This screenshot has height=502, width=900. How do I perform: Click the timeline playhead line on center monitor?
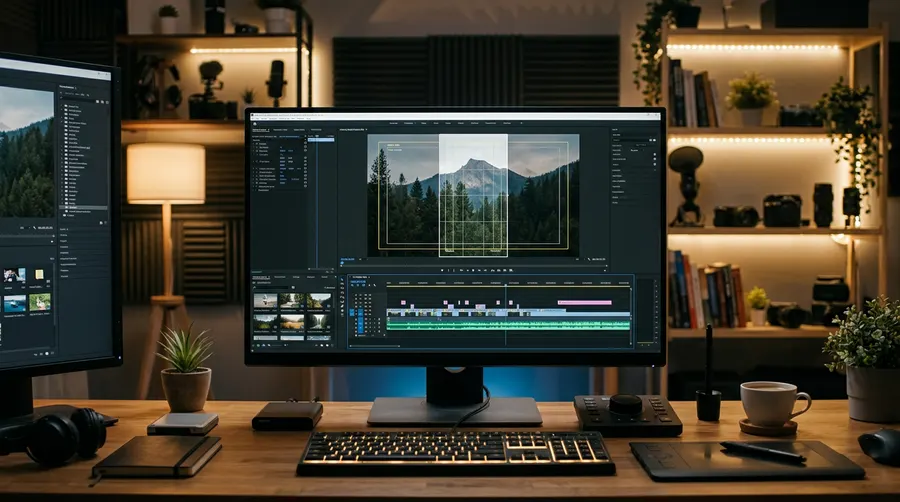click(506, 314)
